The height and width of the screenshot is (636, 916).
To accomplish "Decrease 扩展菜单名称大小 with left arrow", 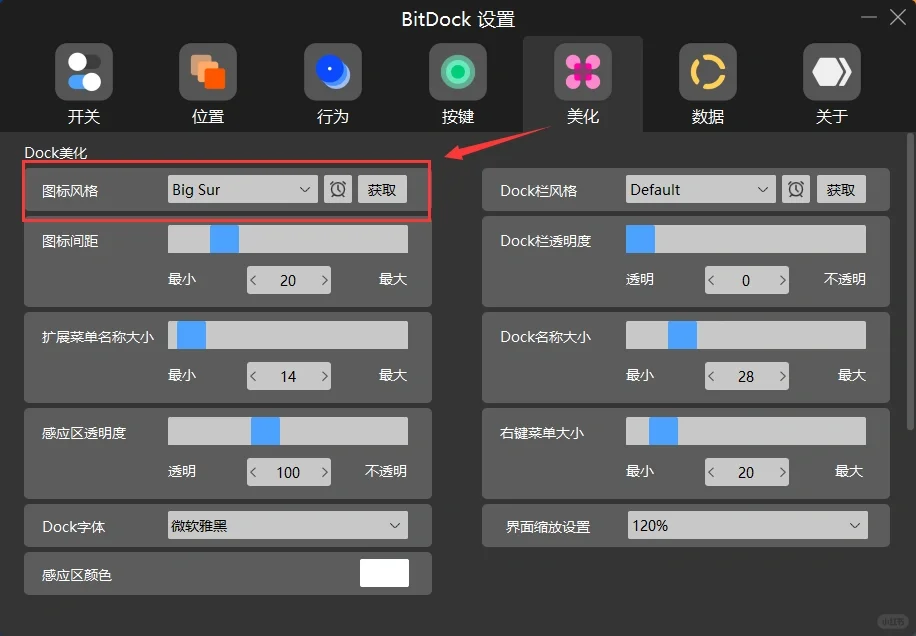I will tap(254, 376).
